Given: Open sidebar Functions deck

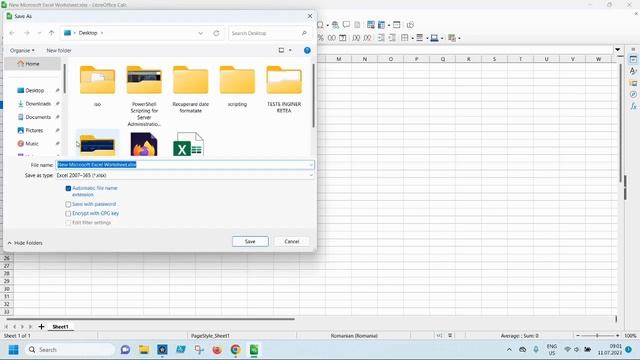Looking at the screenshot, I should [633, 106].
